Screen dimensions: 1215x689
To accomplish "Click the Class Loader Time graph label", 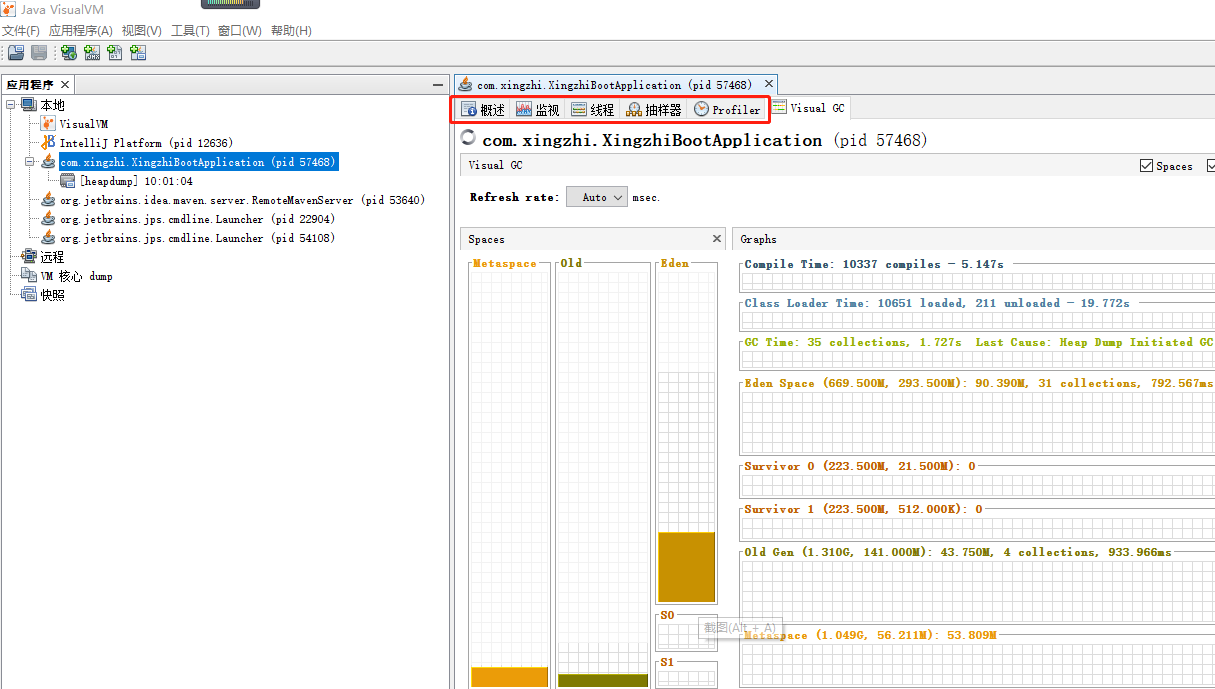I will 937,303.
